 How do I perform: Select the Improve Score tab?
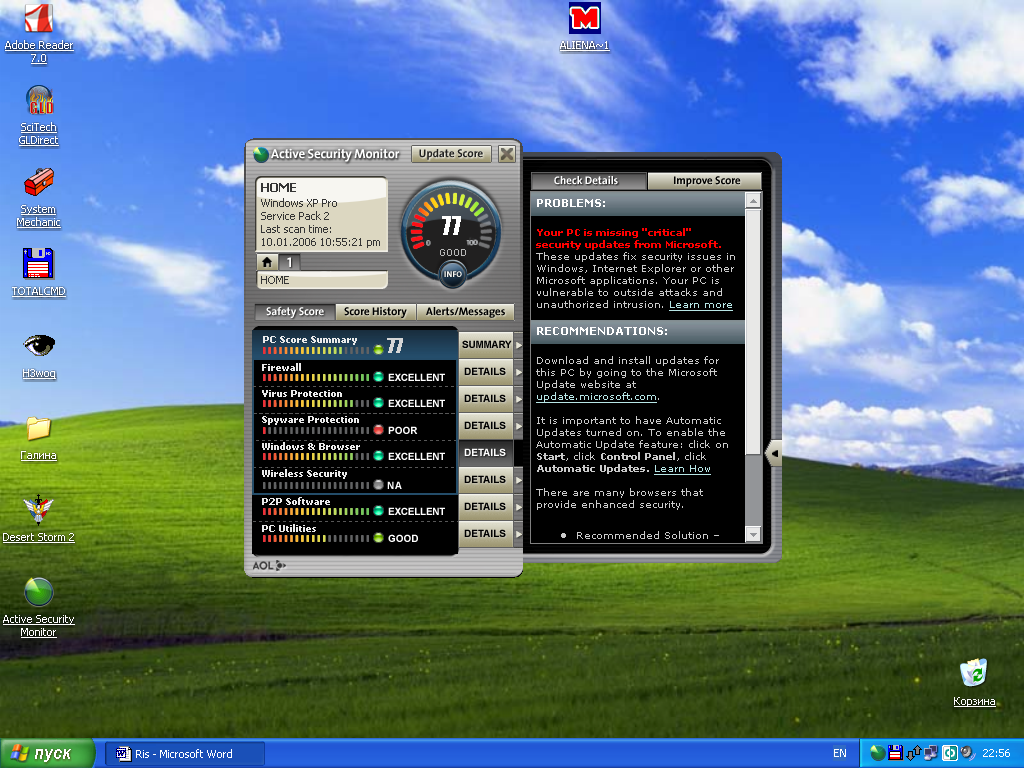[706, 180]
